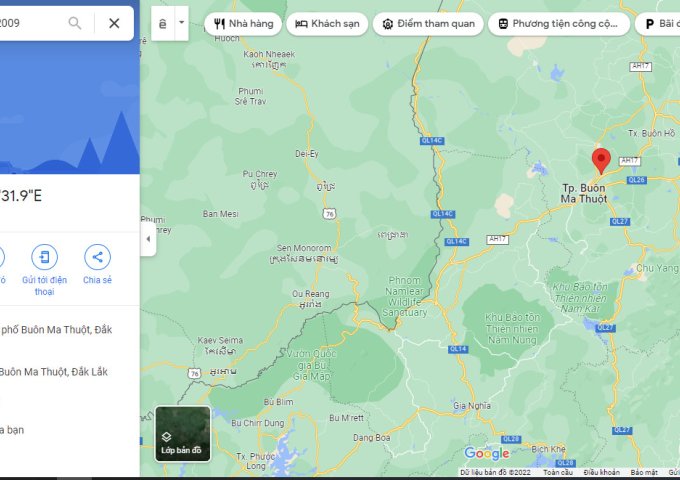Image resolution: width=680 pixels, height=480 pixels.
Task: Expand the dropdown arrow beside the bell icon
Action: (x=182, y=23)
